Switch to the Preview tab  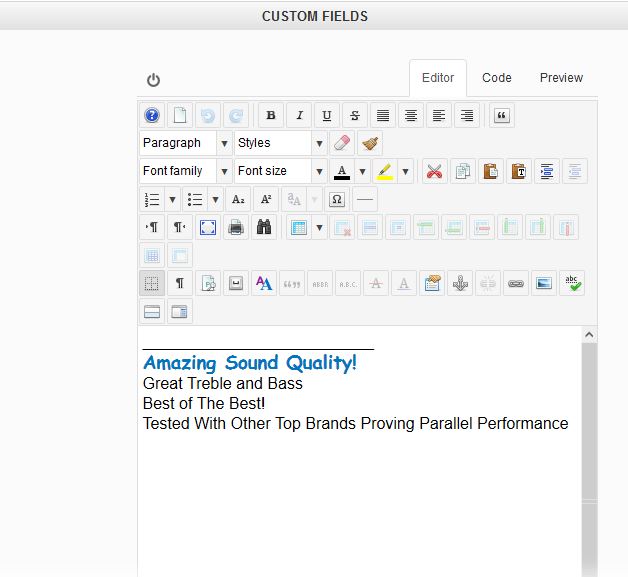coord(561,78)
